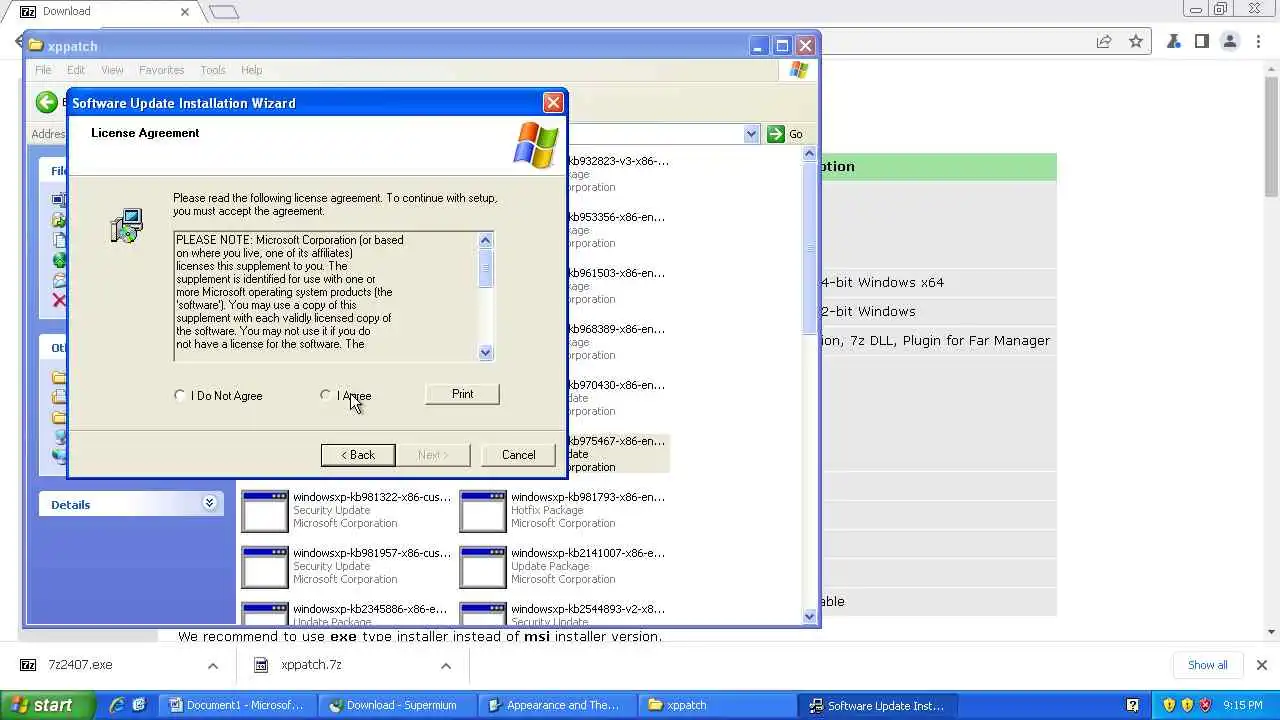The width and height of the screenshot is (1280, 720).
Task: Click Show all downloads
Action: tap(1208, 665)
